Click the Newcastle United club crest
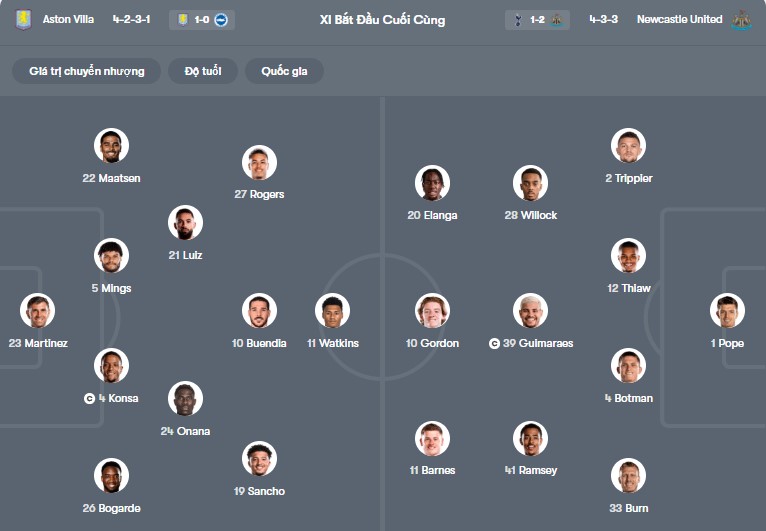Screen dimensions: 766x531 pyautogui.click(x=741, y=19)
